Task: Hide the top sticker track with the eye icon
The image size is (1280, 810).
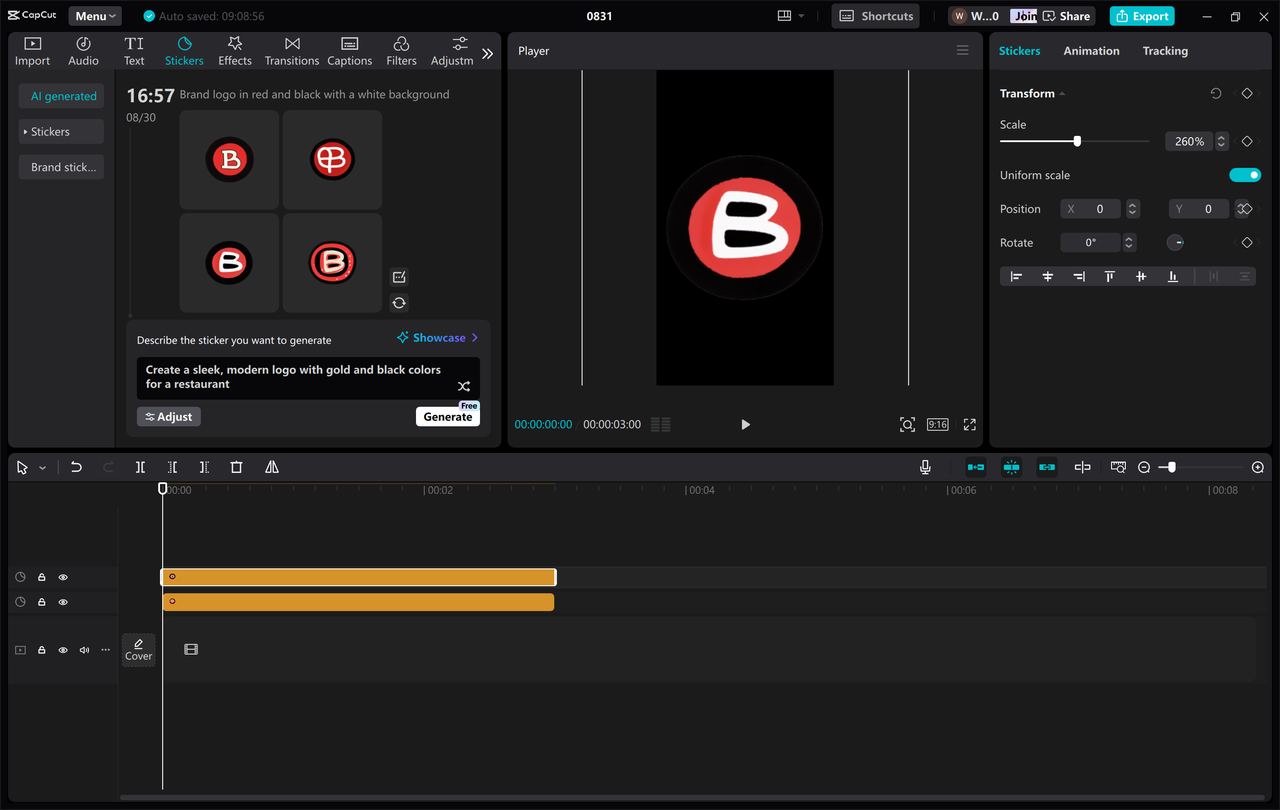Action: [63, 577]
